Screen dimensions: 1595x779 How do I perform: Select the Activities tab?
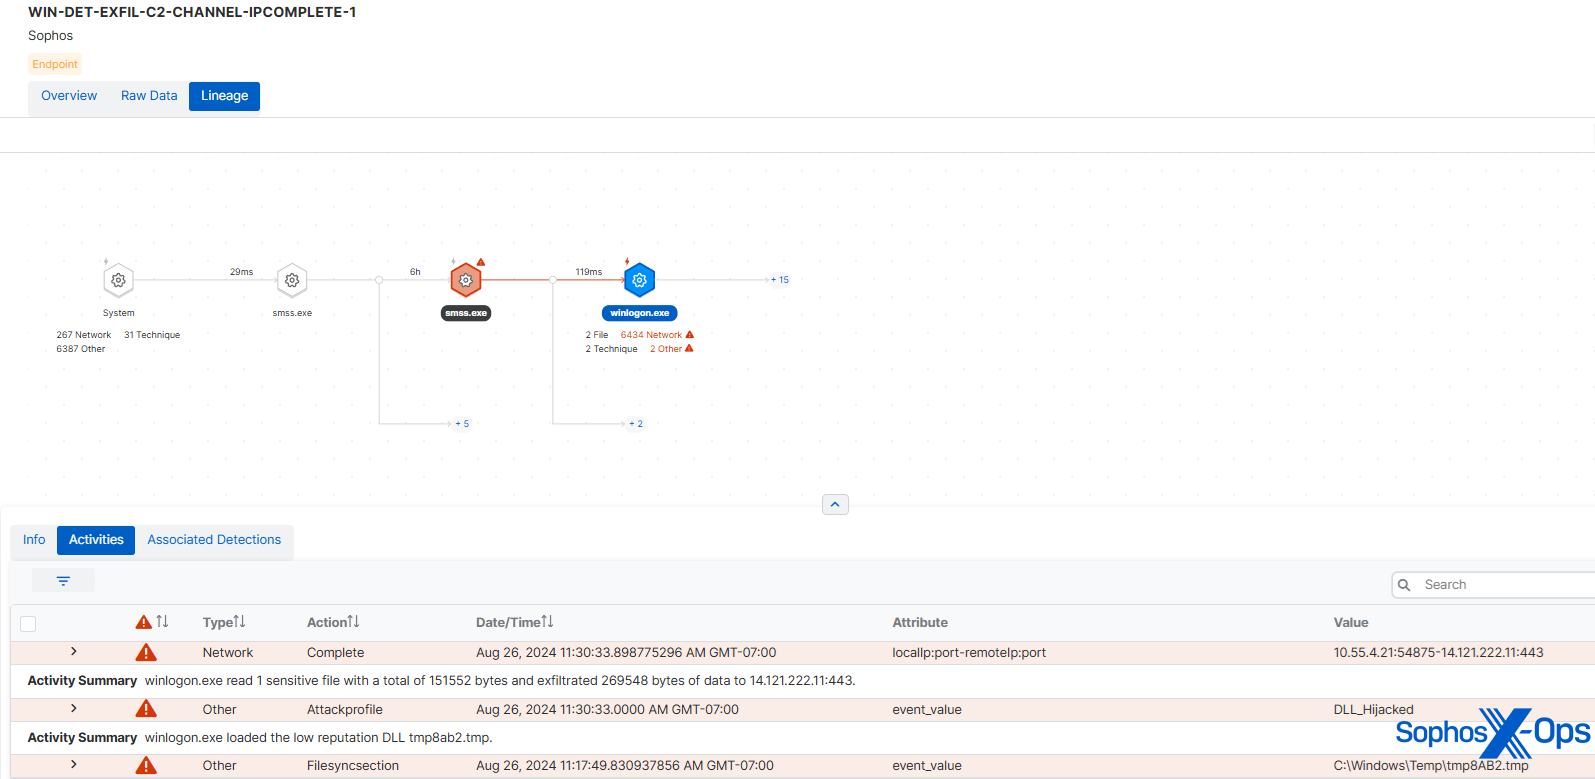(96, 540)
